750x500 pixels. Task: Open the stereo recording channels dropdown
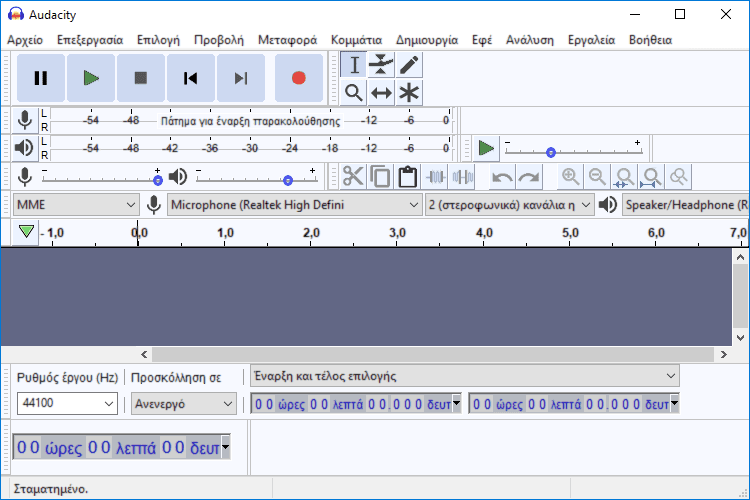click(x=510, y=205)
